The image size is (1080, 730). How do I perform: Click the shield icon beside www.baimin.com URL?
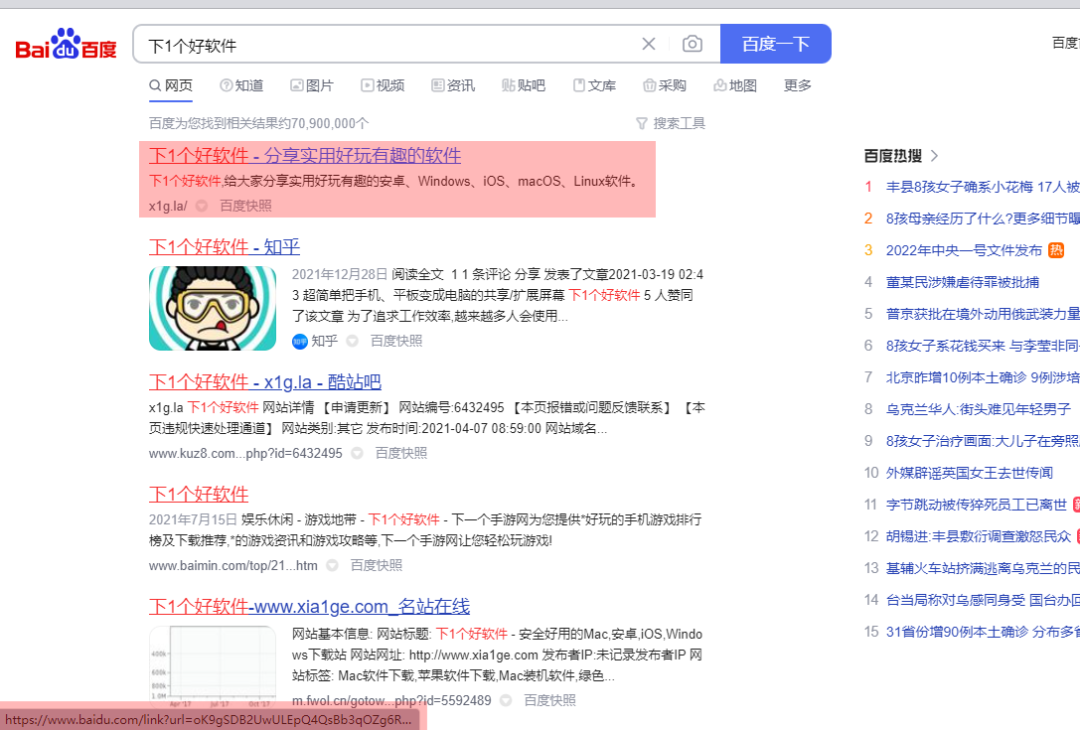332,565
